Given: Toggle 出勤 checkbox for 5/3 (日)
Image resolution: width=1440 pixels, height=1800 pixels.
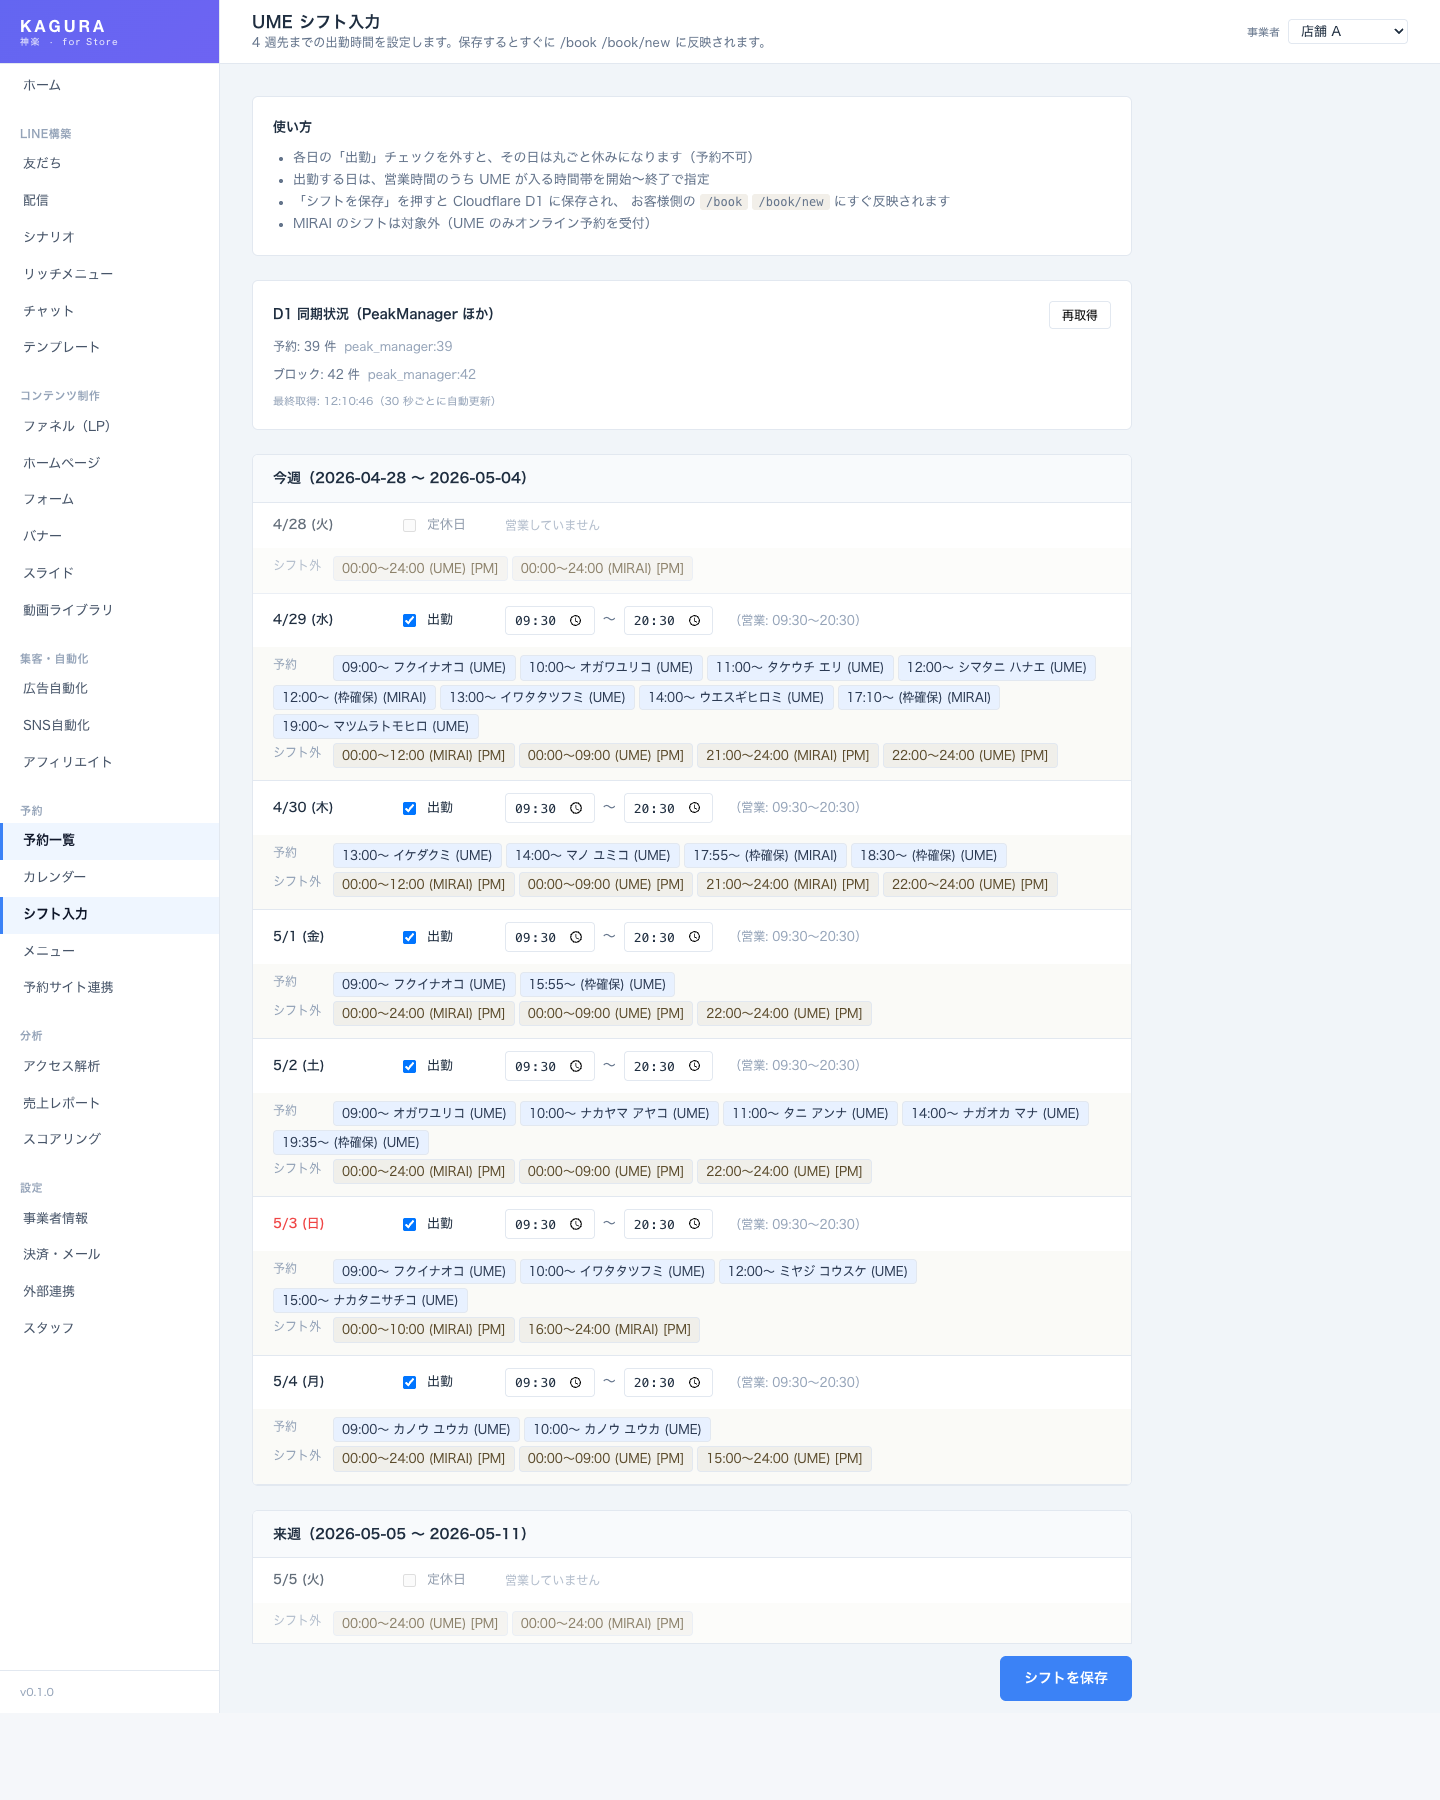Looking at the screenshot, I should pyautogui.click(x=409, y=1224).
